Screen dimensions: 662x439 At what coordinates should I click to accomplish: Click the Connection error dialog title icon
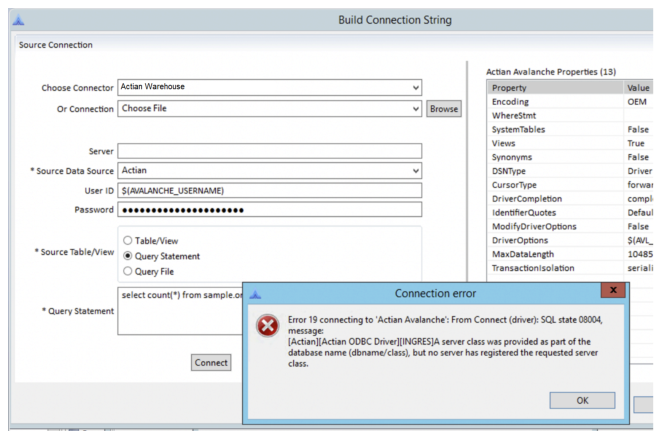(254, 294)
